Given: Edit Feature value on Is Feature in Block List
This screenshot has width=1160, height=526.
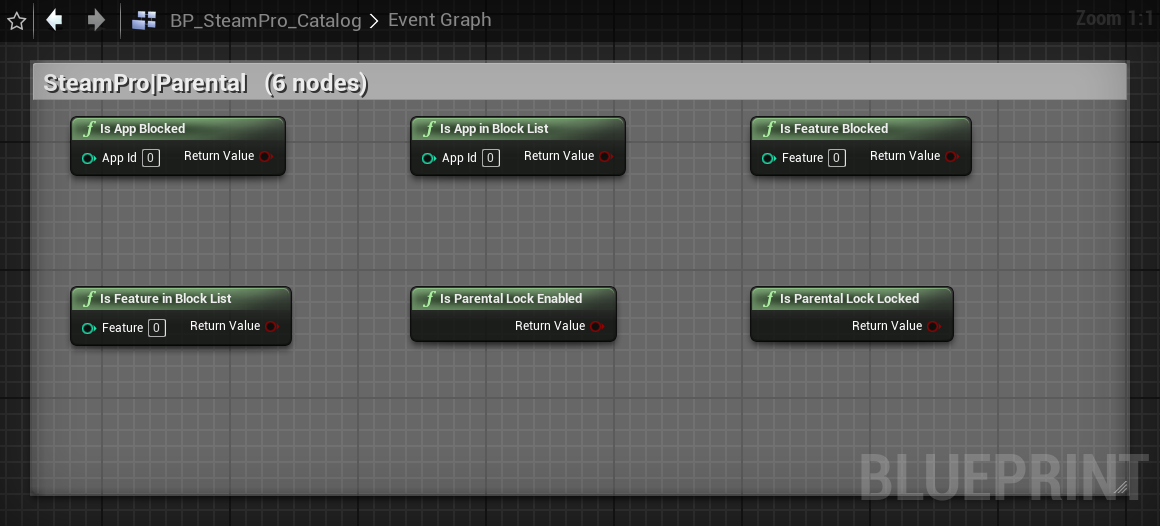Looking at the screenshot, I should click(x=157, y=328).
